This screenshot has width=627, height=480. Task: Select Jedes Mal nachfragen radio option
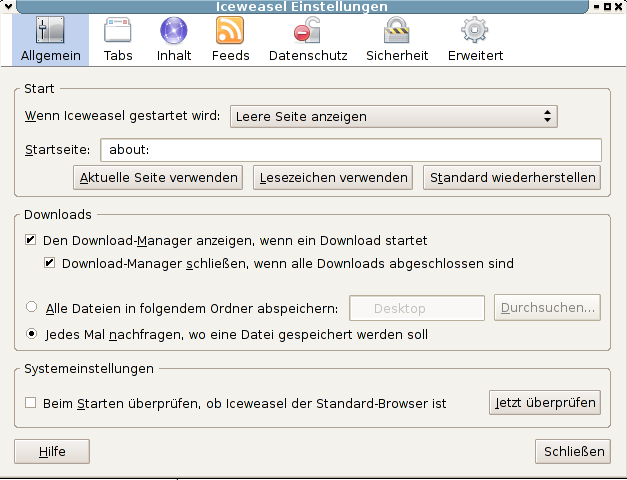[32, 334]
